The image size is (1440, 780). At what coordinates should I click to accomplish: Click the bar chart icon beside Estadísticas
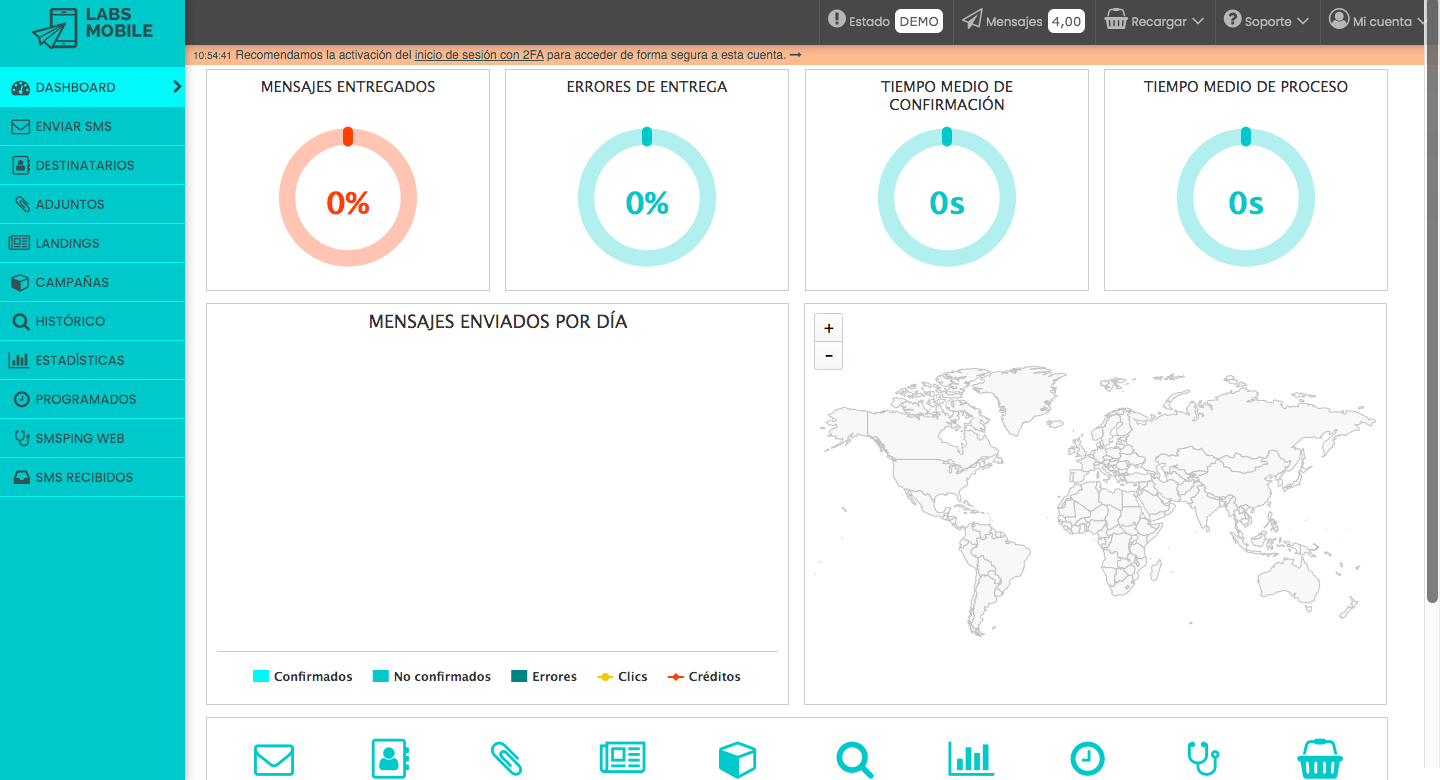(19, 360)
